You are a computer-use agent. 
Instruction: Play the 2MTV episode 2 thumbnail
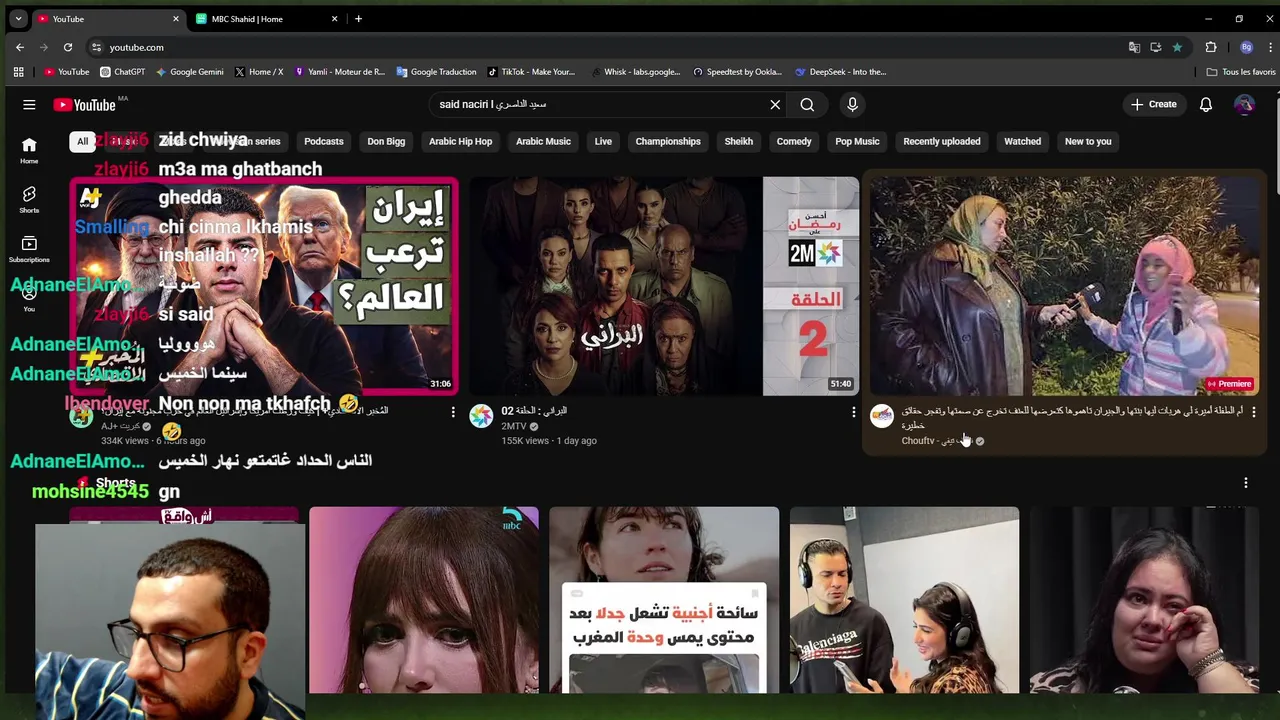point(664,286)
